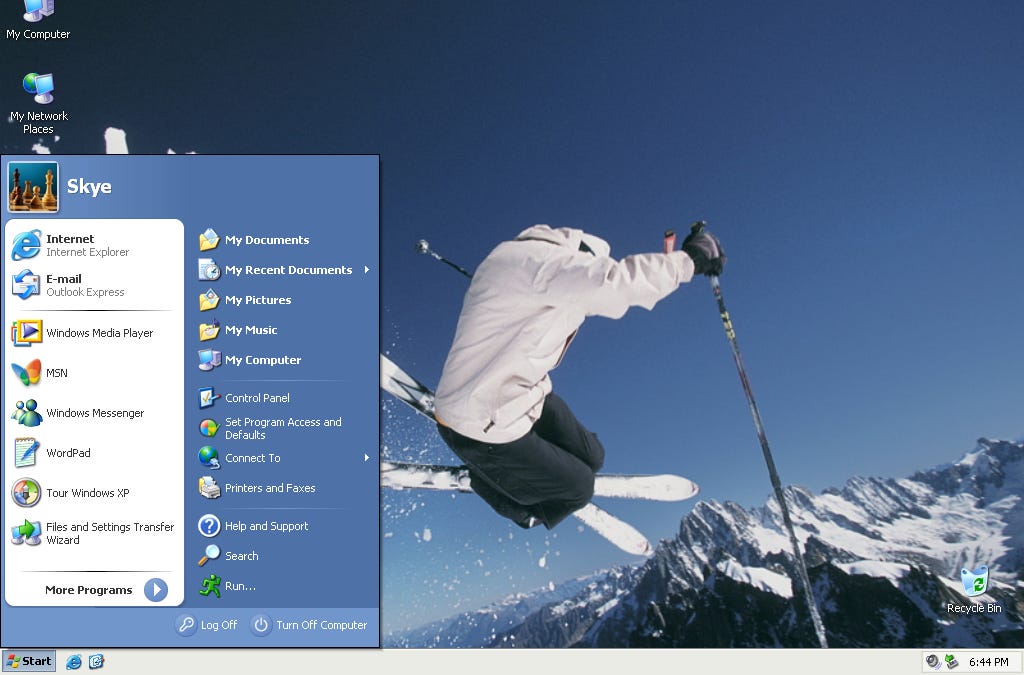The height and width of the screenshot is (675, 1024).
Task: Click the Start button
Action: click(28, 661)
